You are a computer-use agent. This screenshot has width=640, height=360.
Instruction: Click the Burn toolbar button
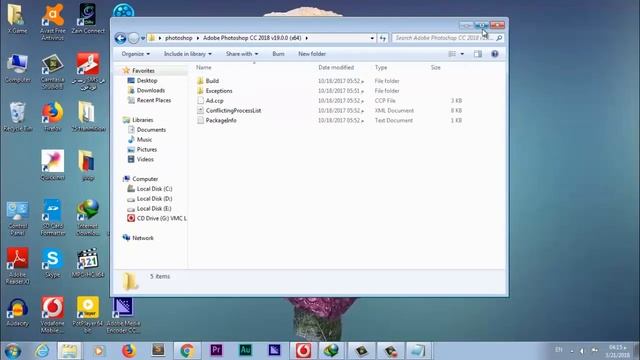278,54
